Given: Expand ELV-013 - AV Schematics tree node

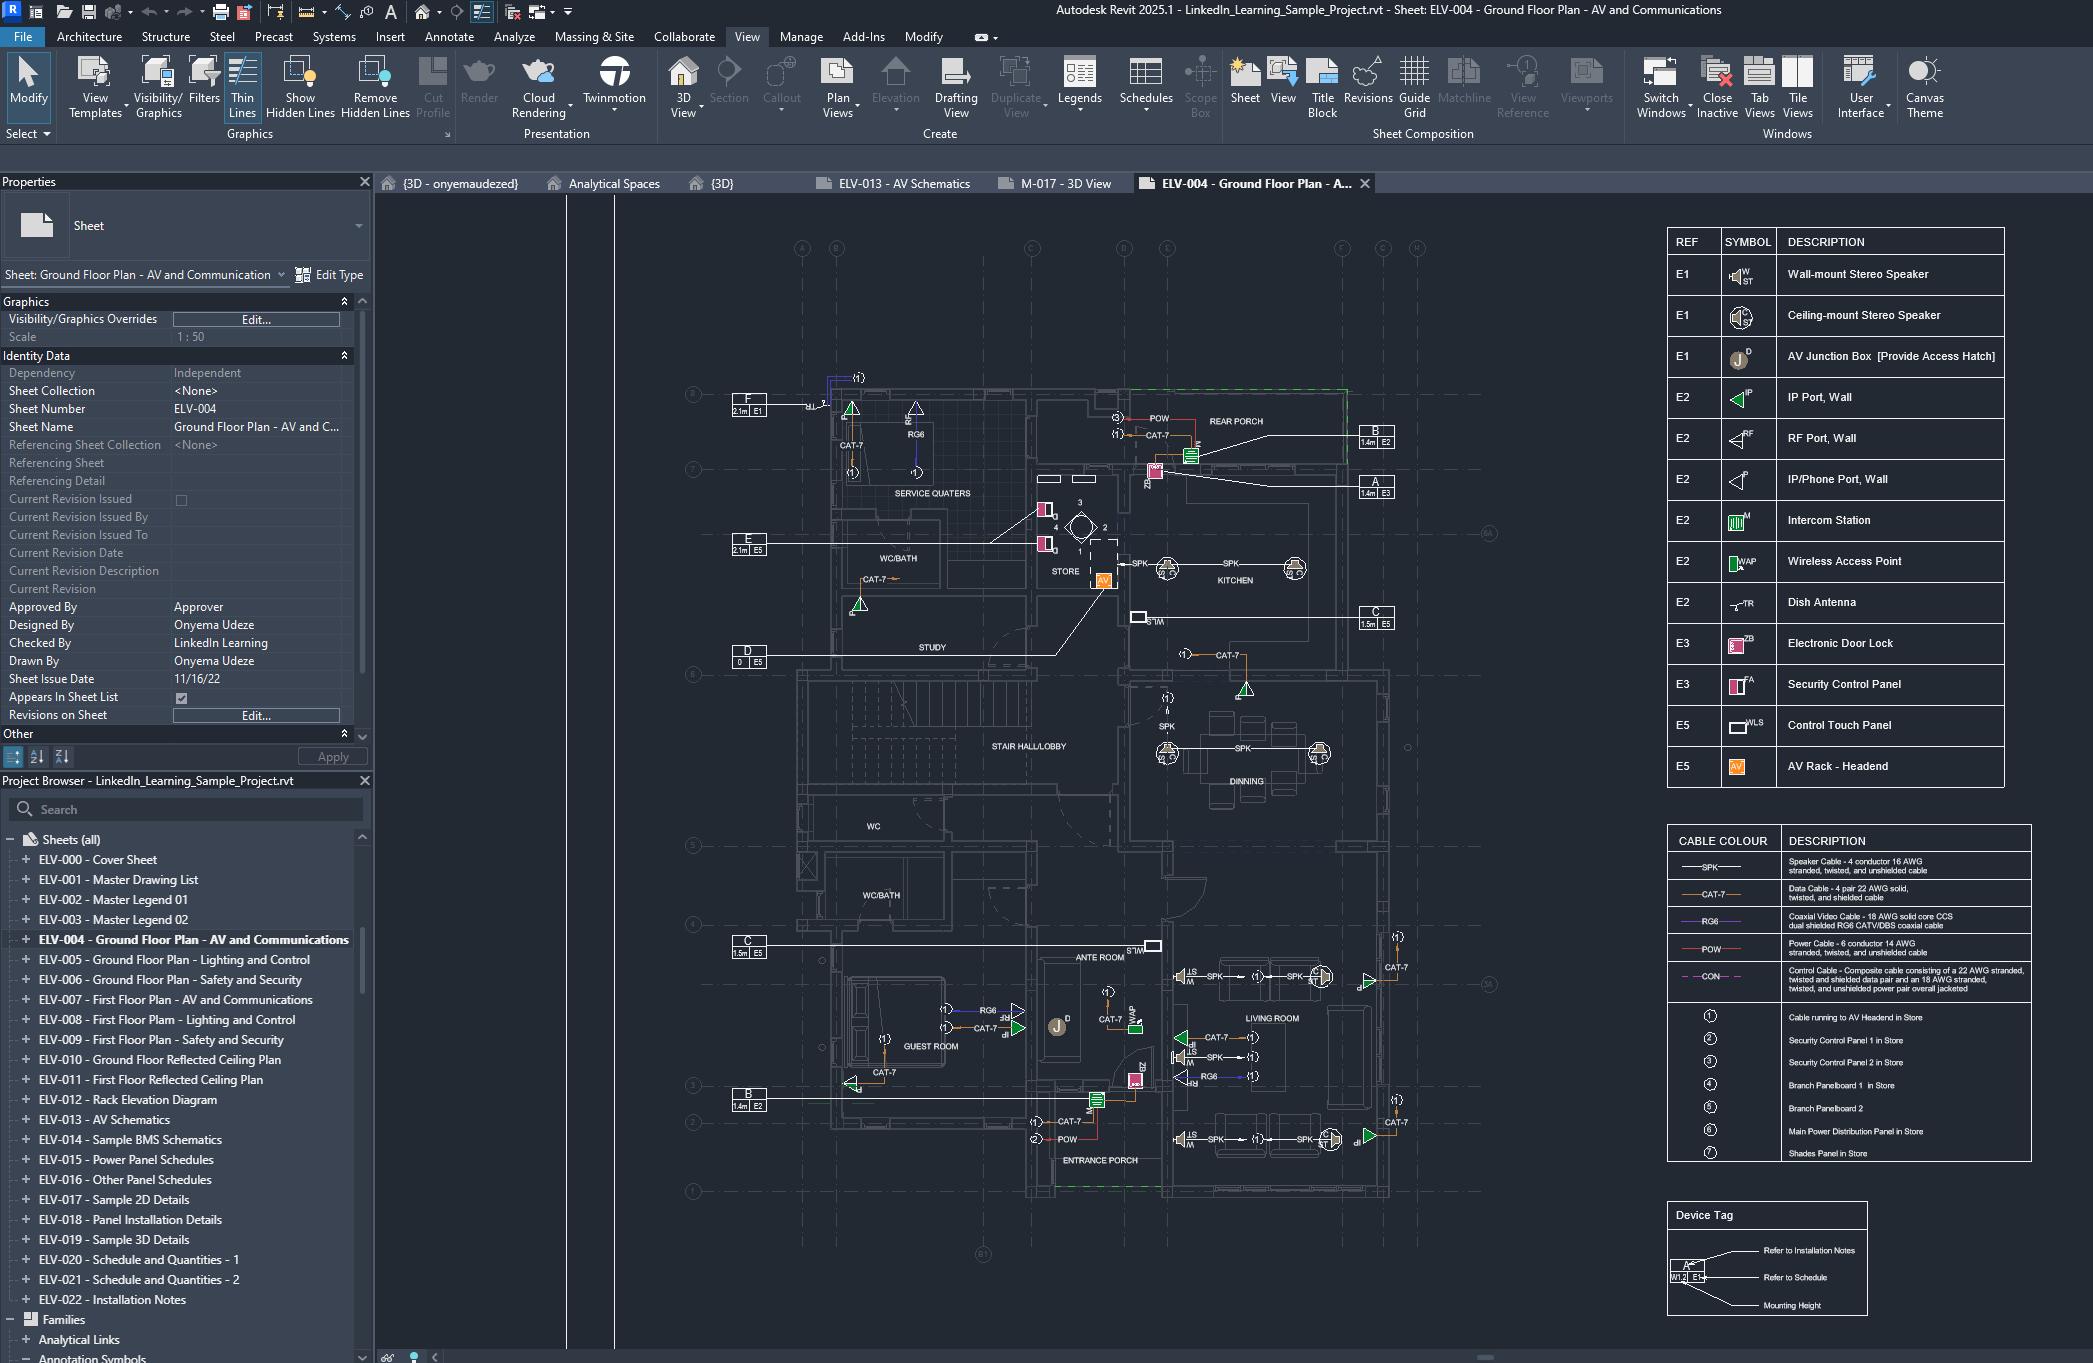Looking at the screenshot, I should 26,1120.
